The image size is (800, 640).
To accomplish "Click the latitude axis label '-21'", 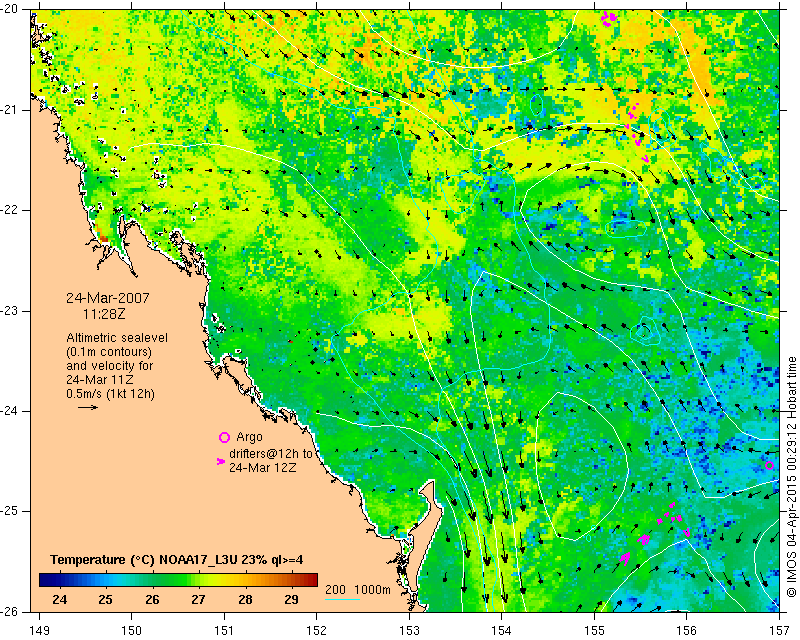I will click(x=10, y=110).
